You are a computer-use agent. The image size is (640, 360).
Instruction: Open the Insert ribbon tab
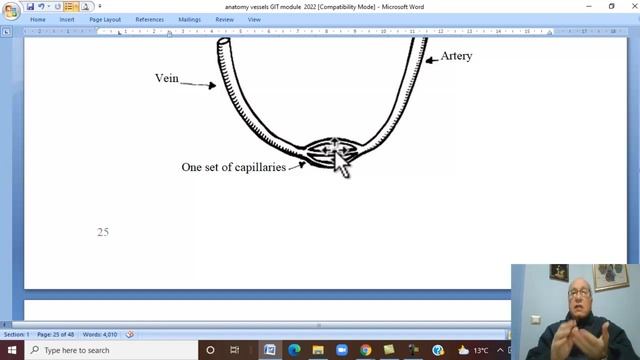(67, 20)
